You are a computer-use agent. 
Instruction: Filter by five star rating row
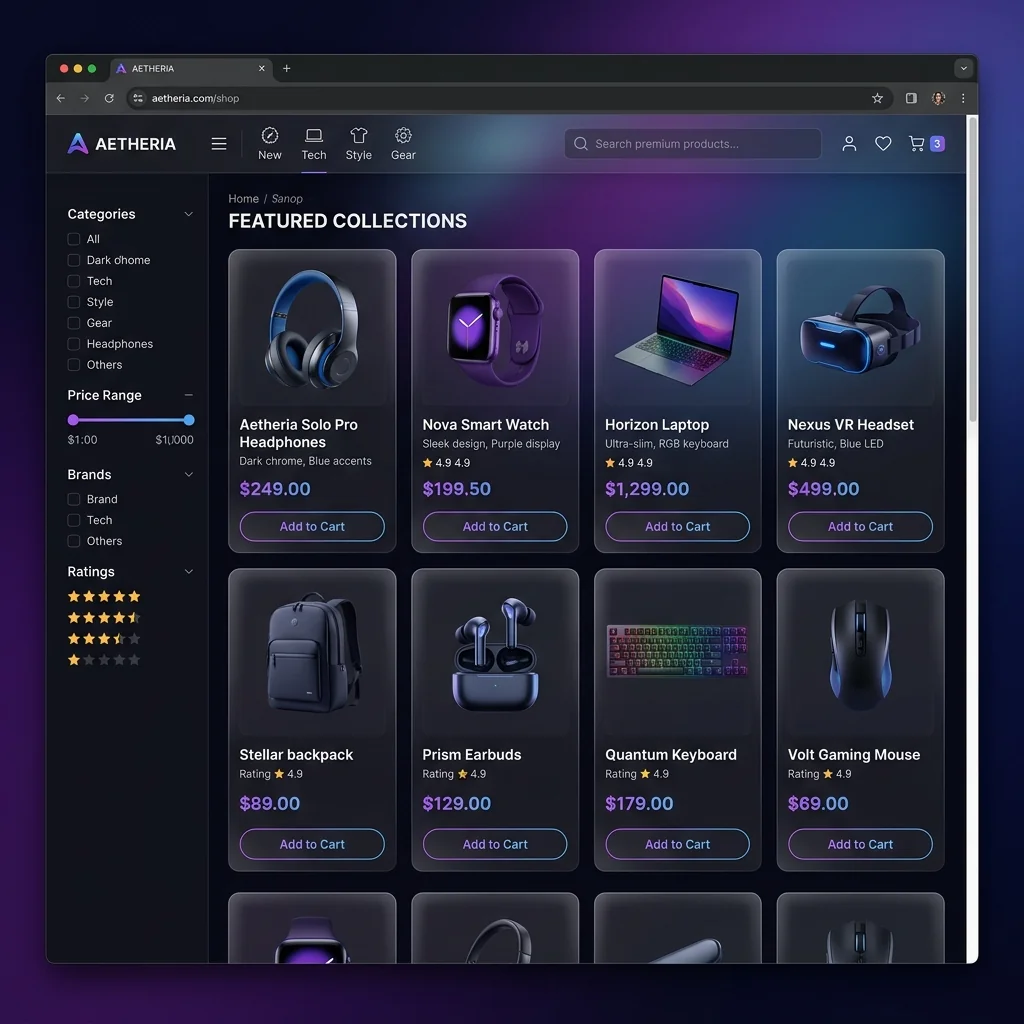104,596
